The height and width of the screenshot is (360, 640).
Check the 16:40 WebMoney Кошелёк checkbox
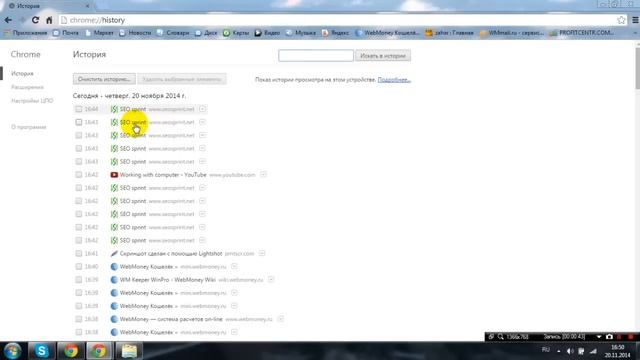(x=79, y=267)
